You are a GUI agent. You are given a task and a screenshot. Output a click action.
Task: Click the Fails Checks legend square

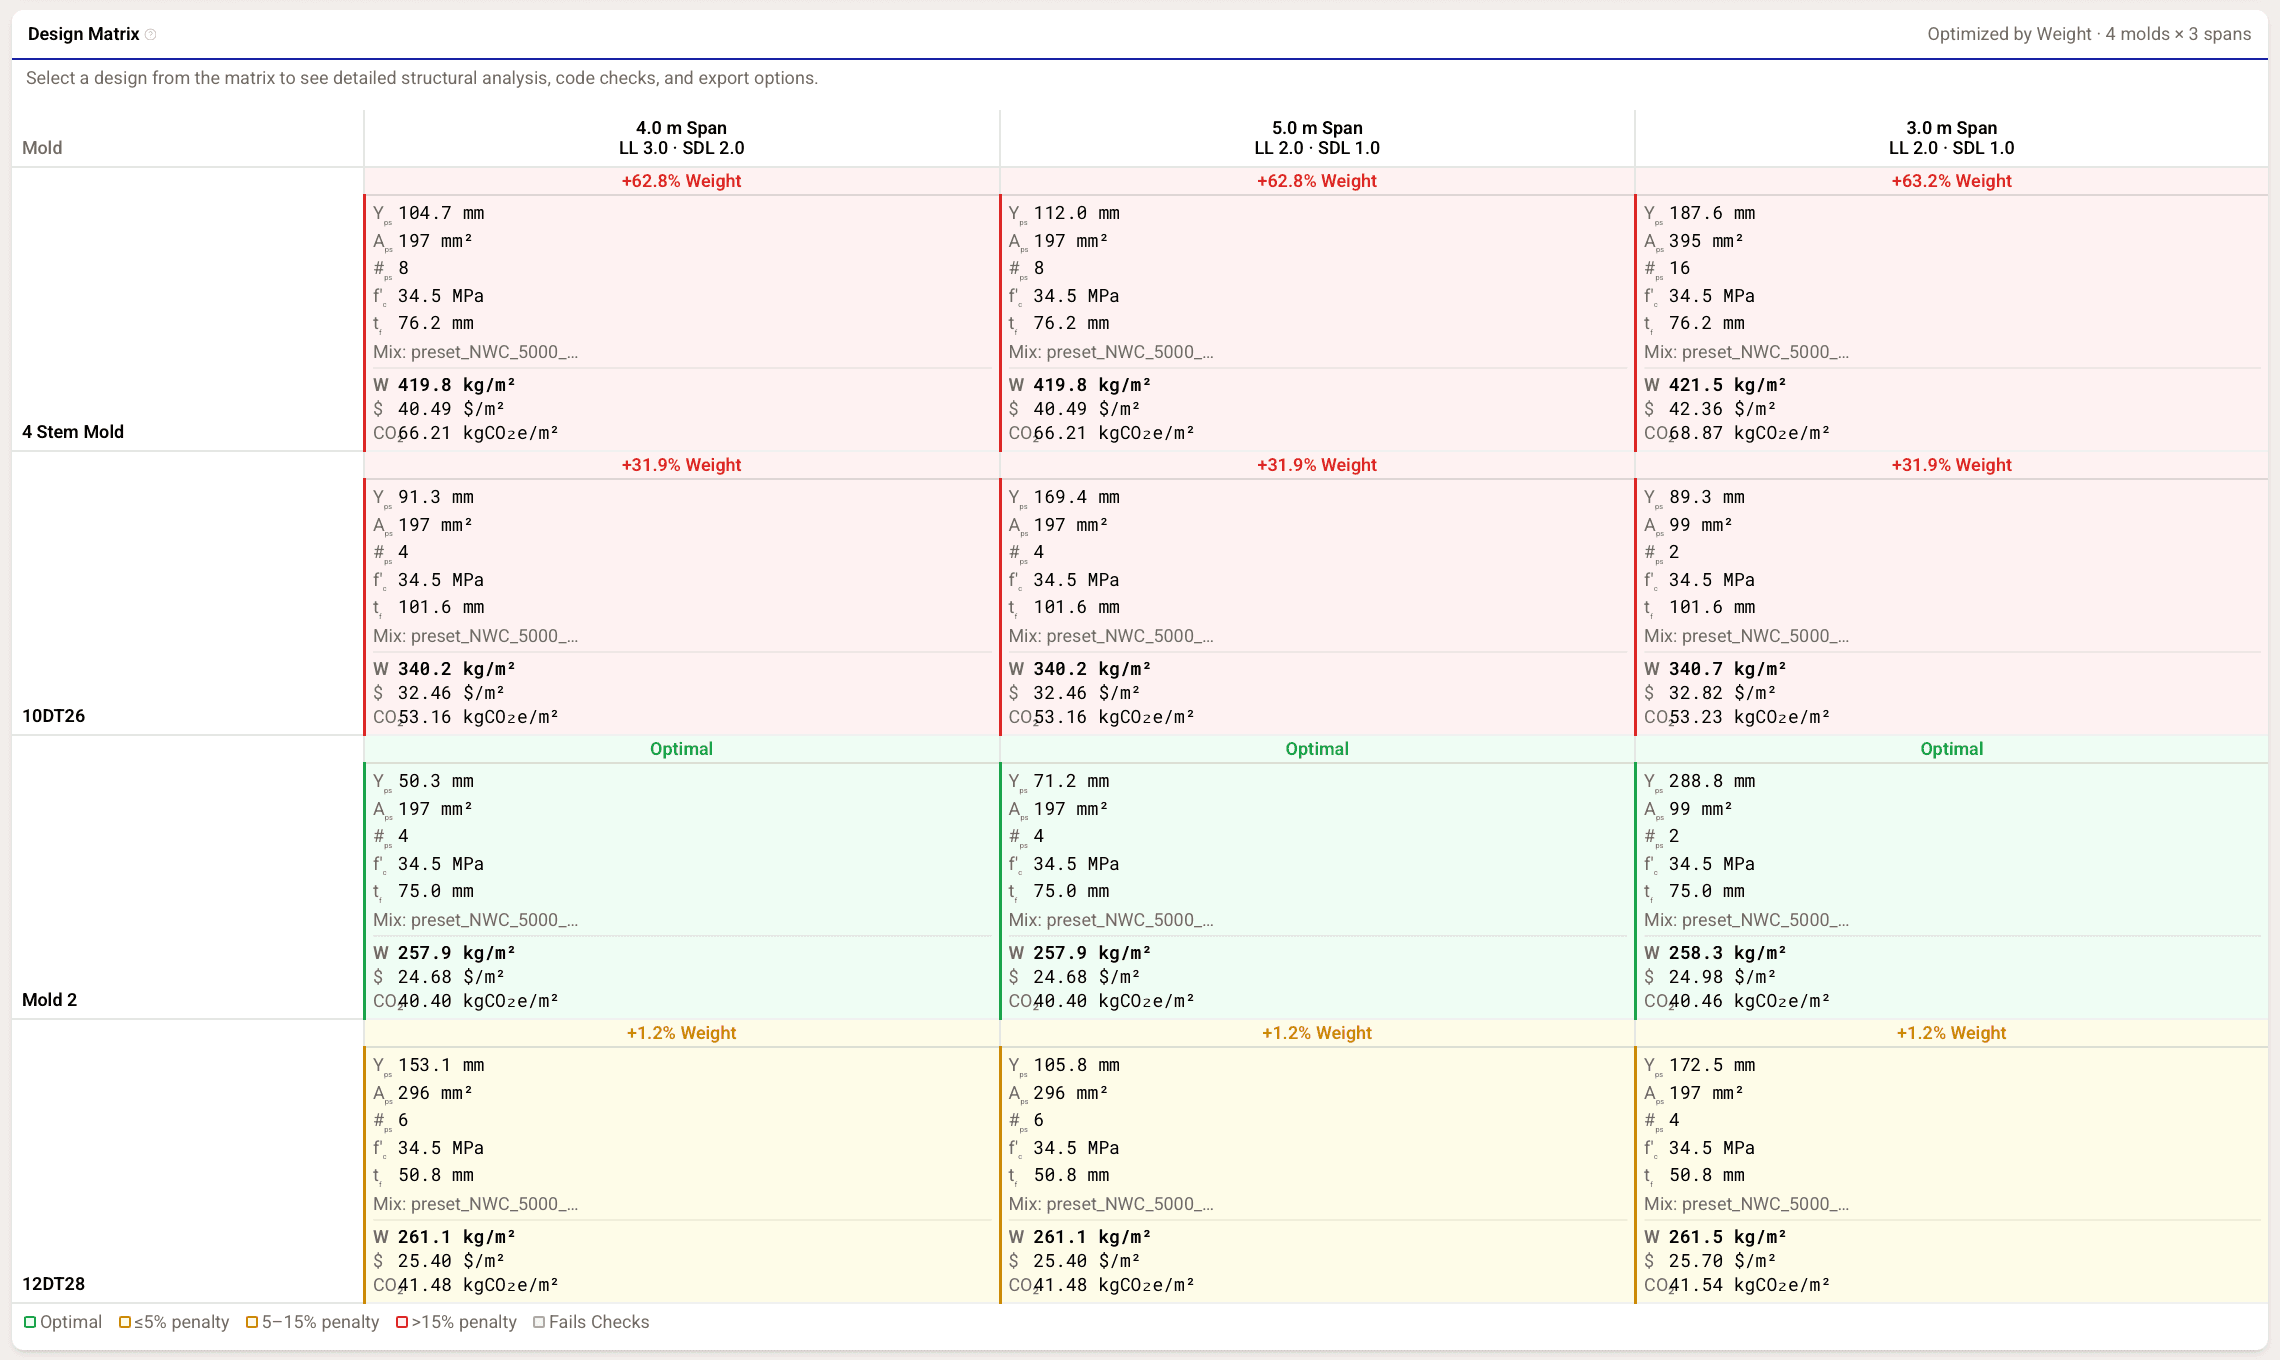(539, 1322)
